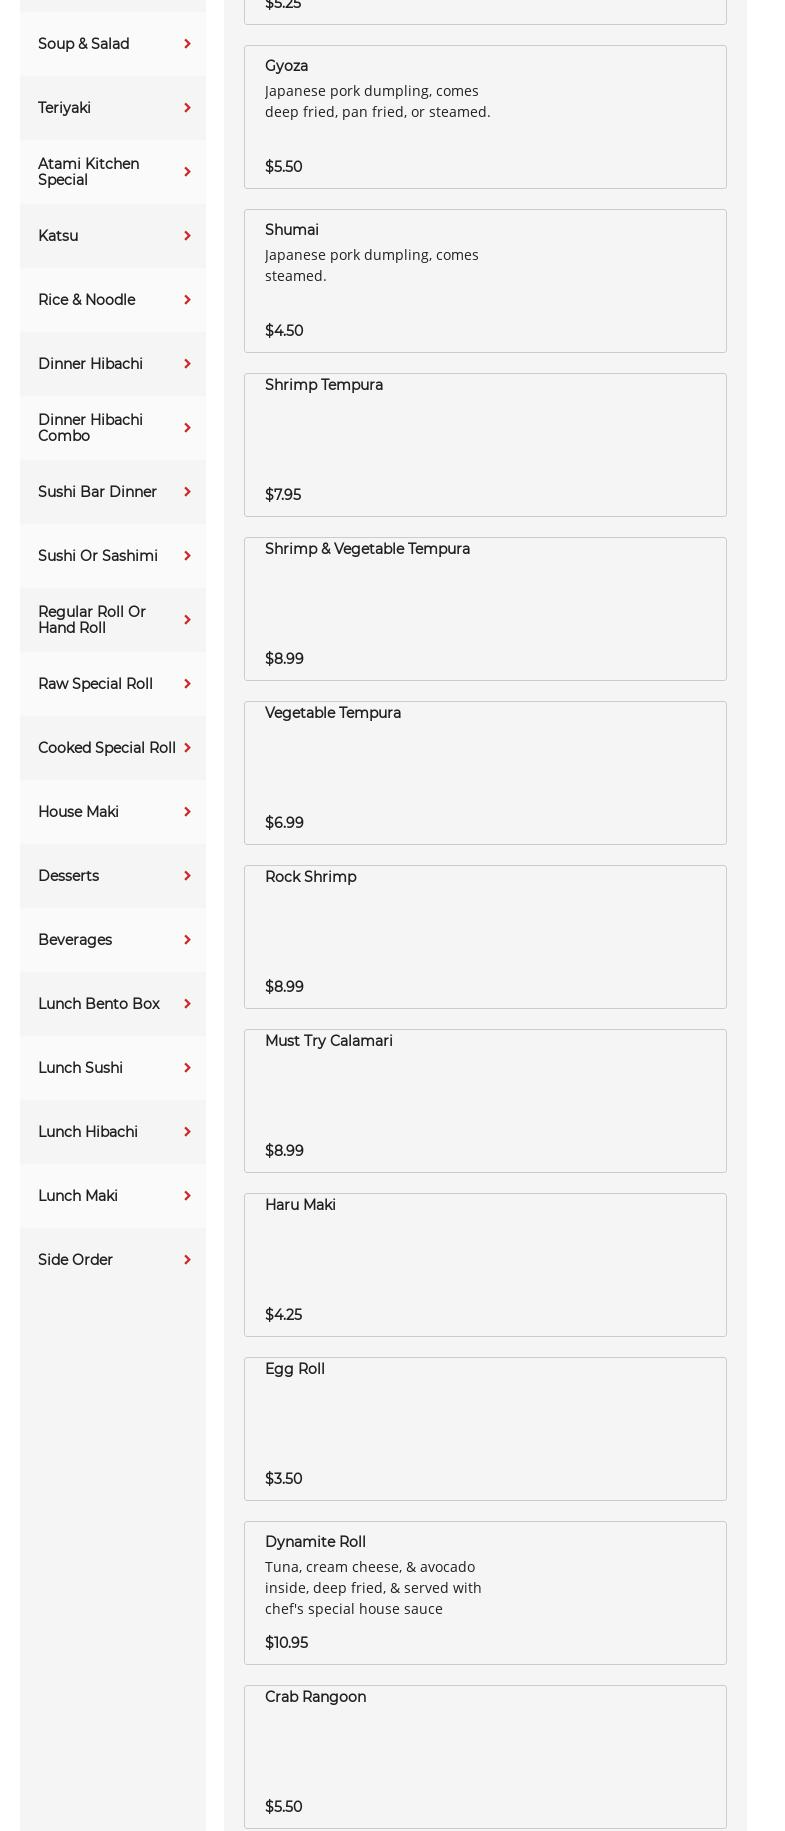Click the chevron beside Atami Kitchen Special
The width and height of the screenshot is (785, 1831).
tap(187, 172)
